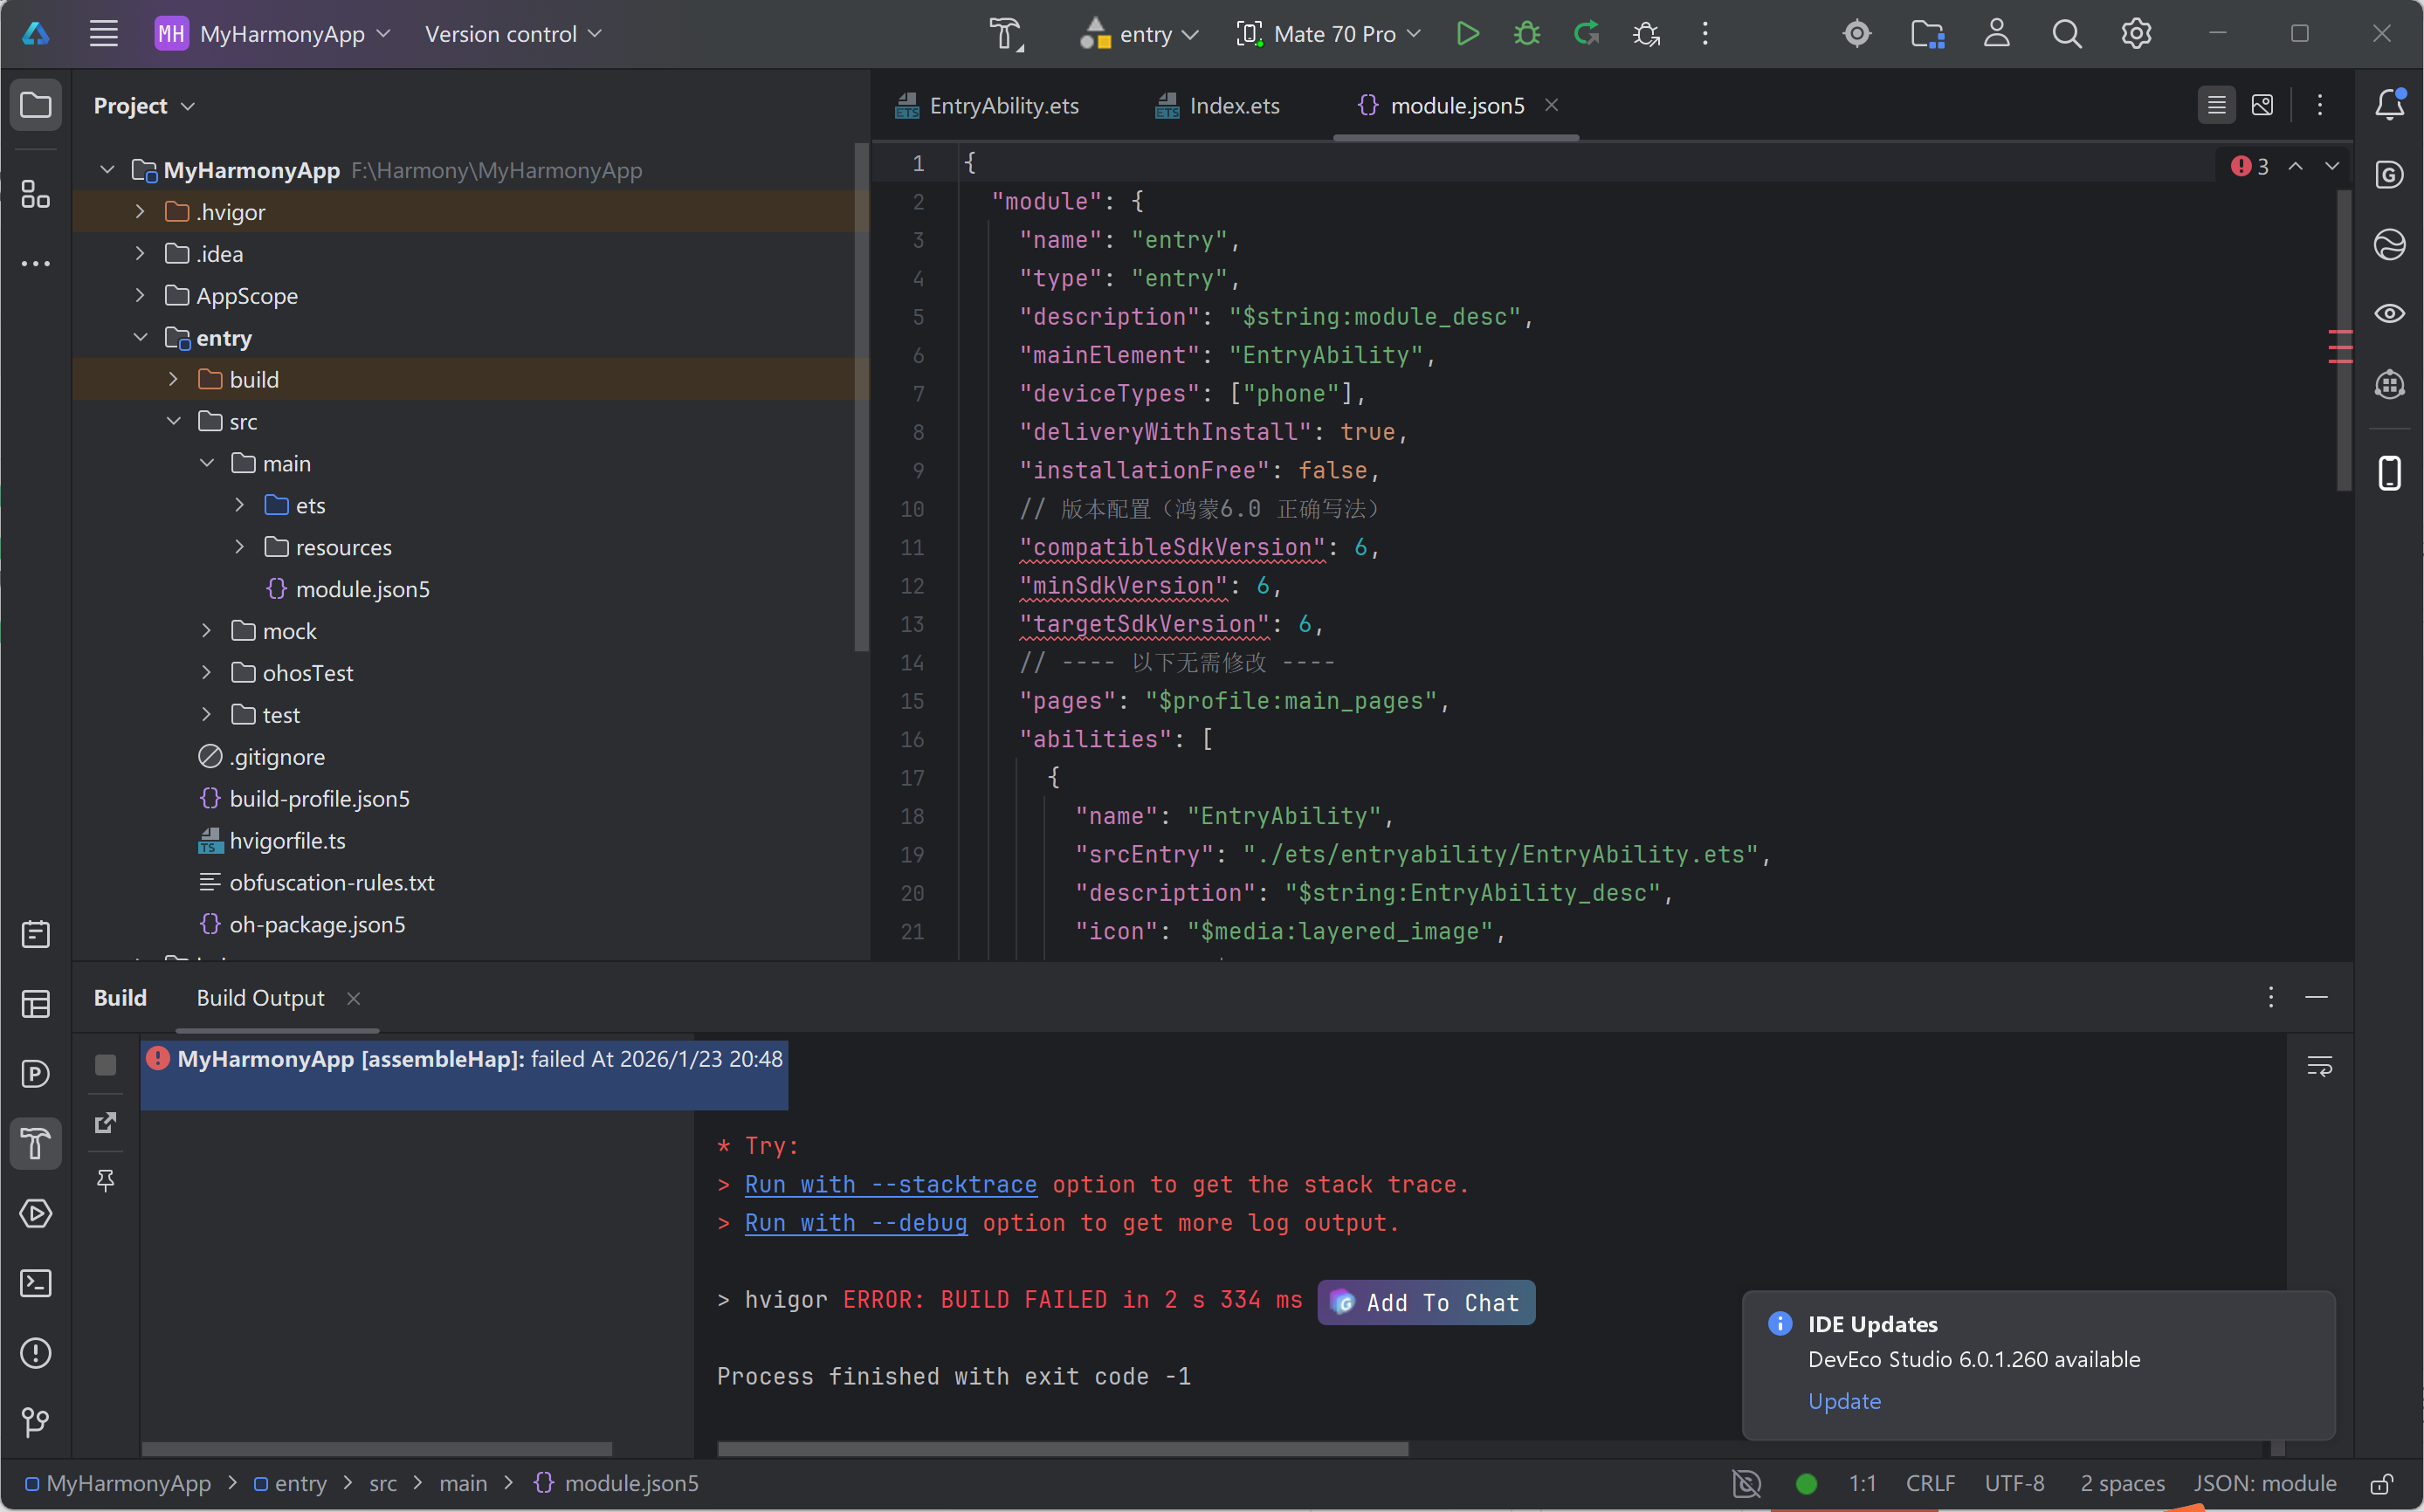The width and height of the screenshot is (2424, 1512).
Task: Open the Problems tool window
Action: 36,1353
